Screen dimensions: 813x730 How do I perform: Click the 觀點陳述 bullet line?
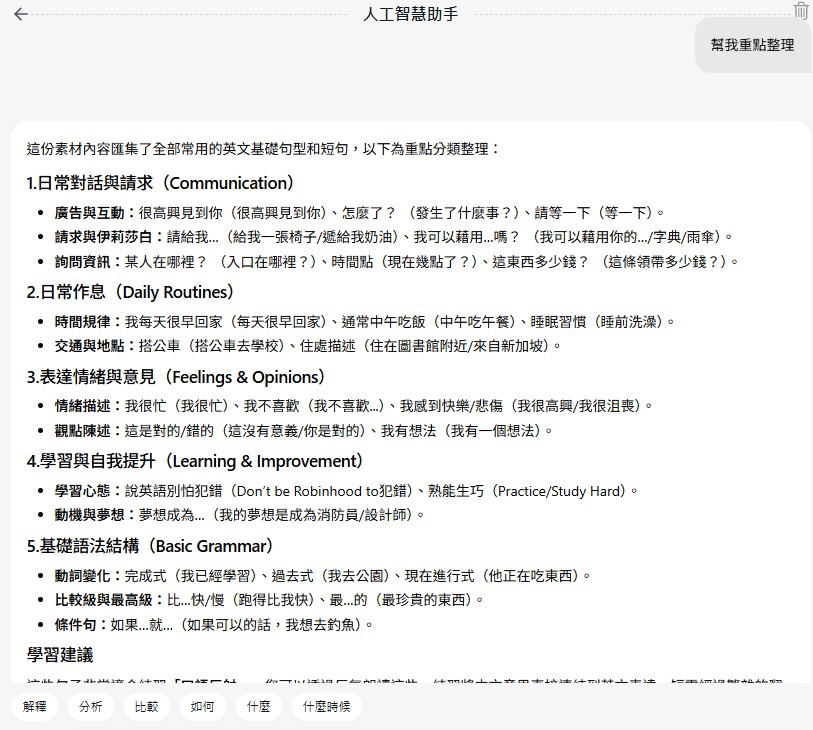tap(304, 430)
